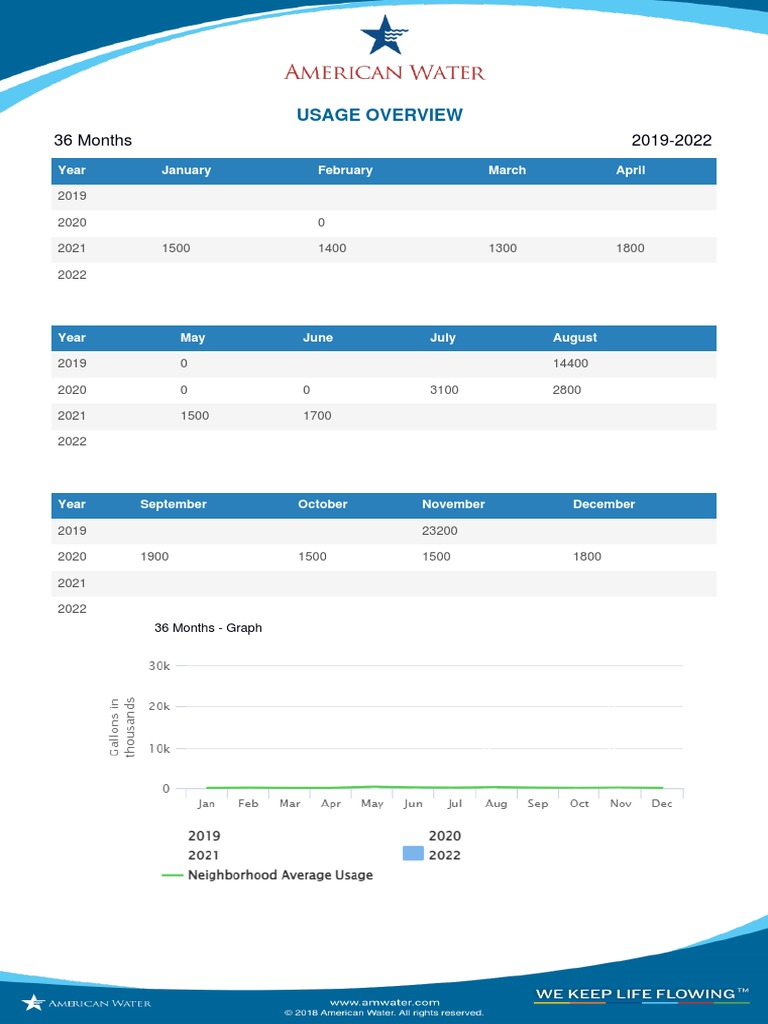
Task: Click the 2021 February value 1400
Action: tap(332, 248)
